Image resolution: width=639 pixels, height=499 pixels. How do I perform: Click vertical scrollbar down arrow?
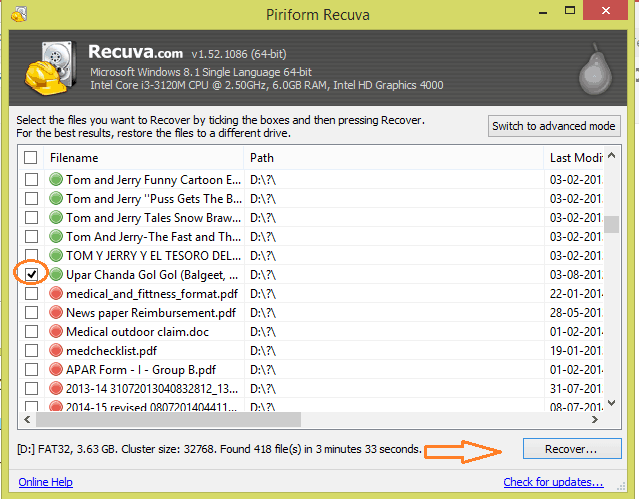(x=611, y=403)
